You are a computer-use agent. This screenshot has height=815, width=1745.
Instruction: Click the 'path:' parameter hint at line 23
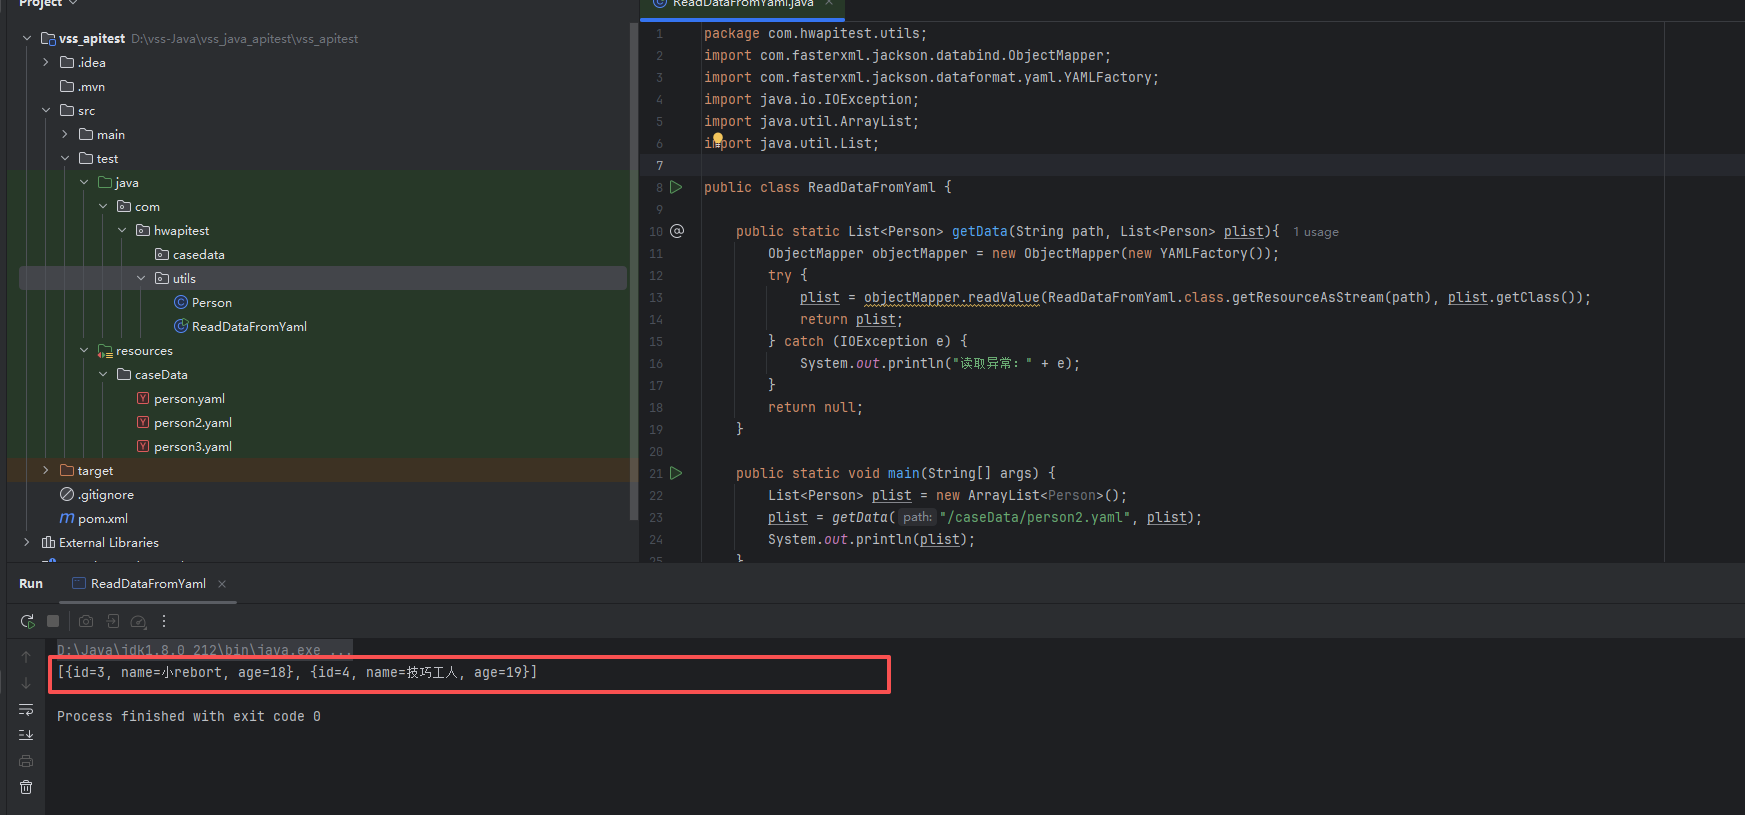click(917, 518)
